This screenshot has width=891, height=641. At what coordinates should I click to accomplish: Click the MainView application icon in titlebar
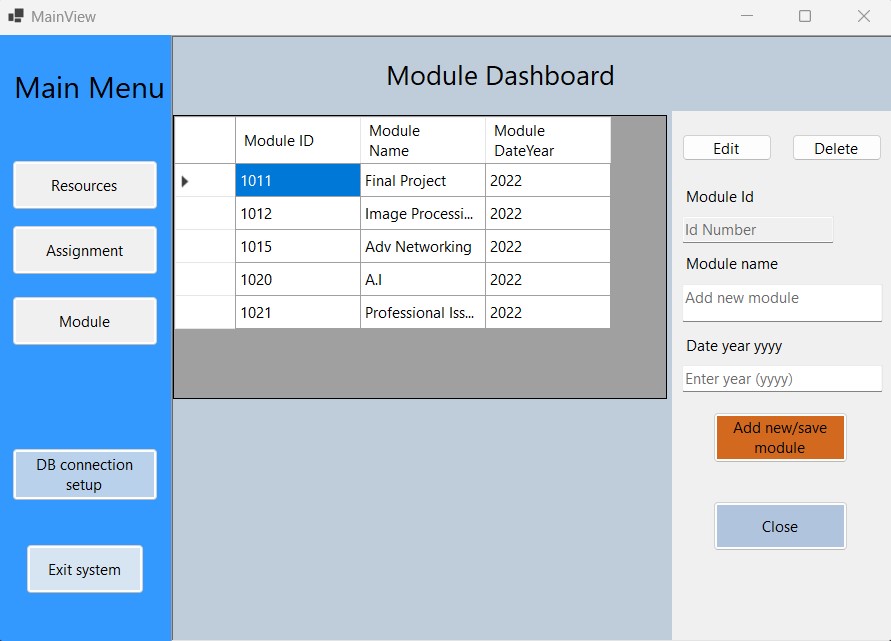(15, 16)
